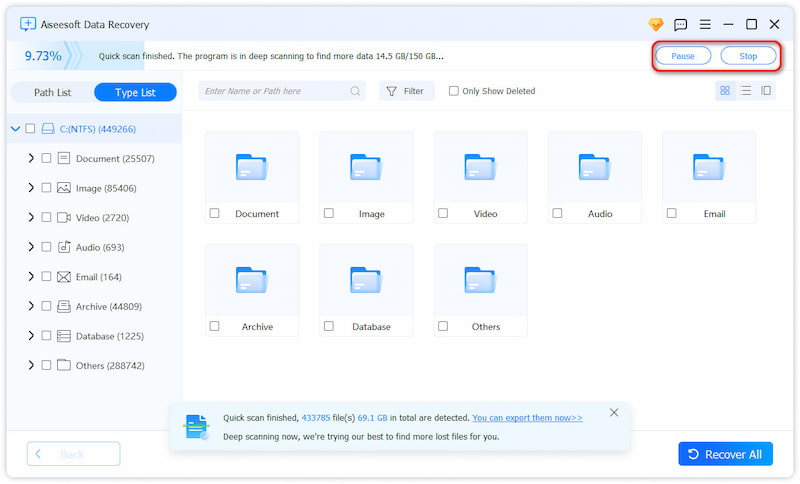Click the premium diamond icon in title bar
The height and width of the screenshot is (484, 800).
click(x=656, y=24)
